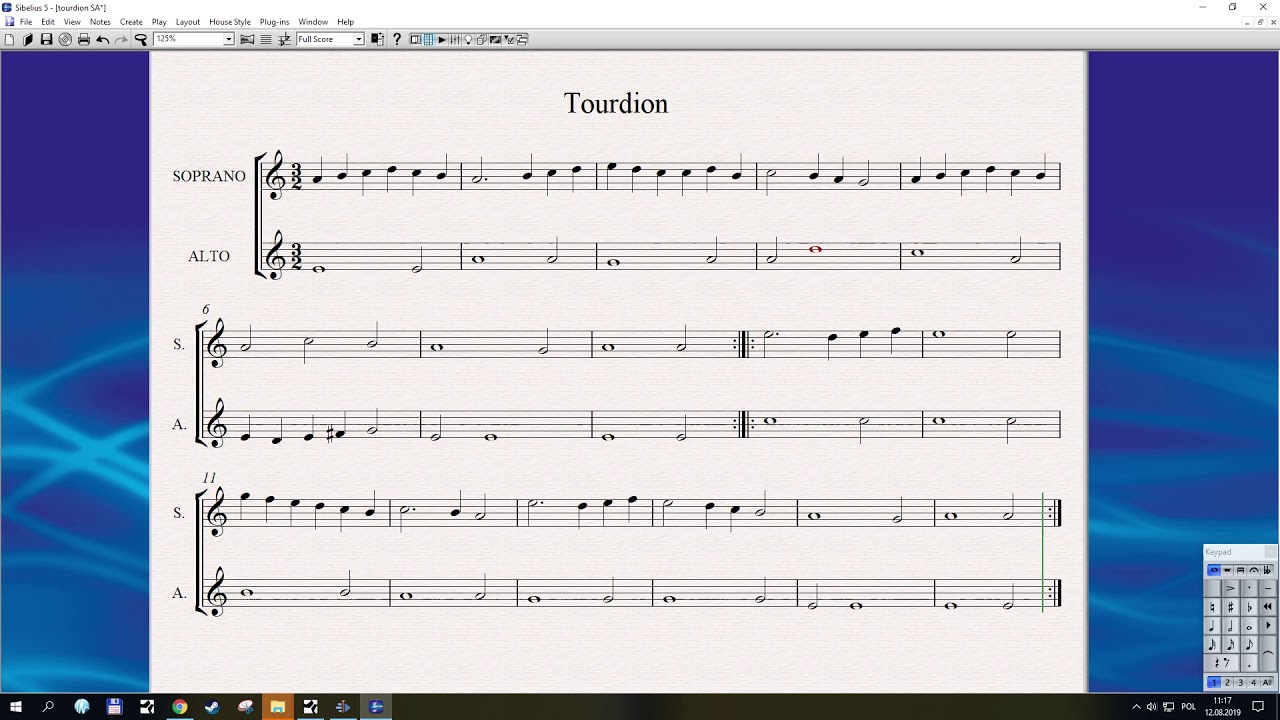Viewport: 1280px width, 720px height.
Task: Open the Window menu
Action: pos(313,22)
